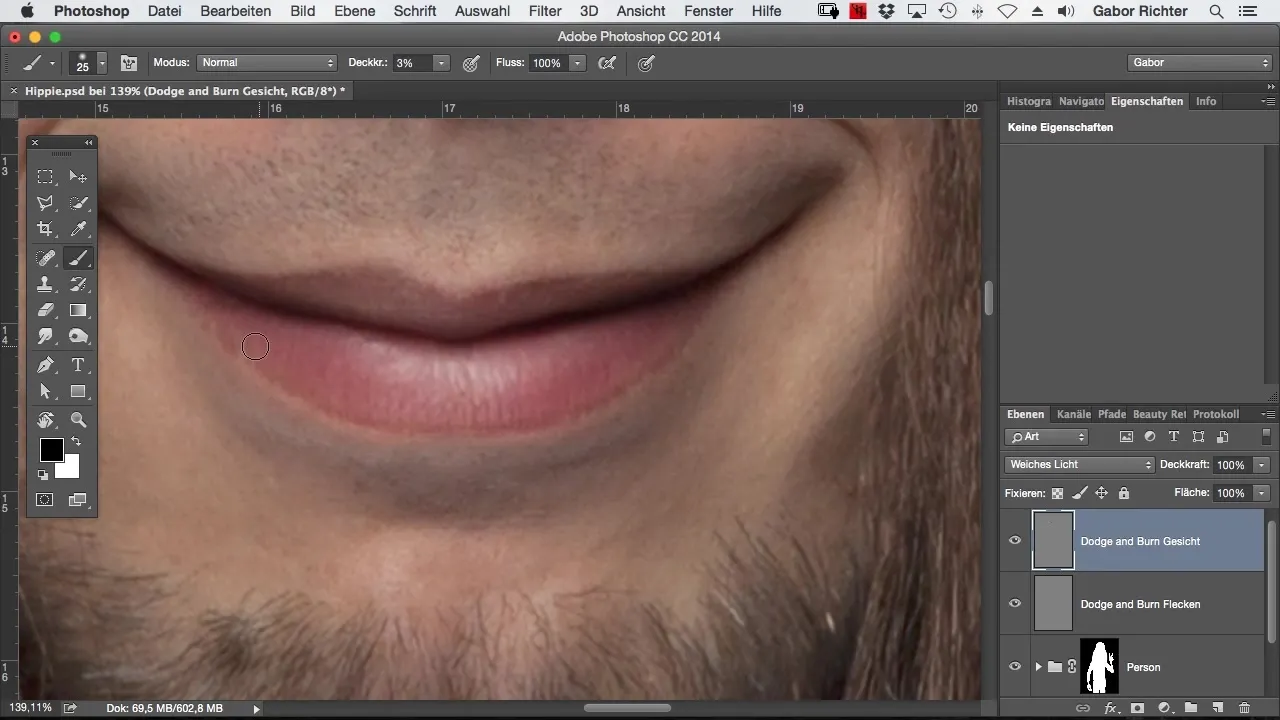Select the Gradient tool
The width and height of the screenshot is (1280, 720).
coord(78,310)
